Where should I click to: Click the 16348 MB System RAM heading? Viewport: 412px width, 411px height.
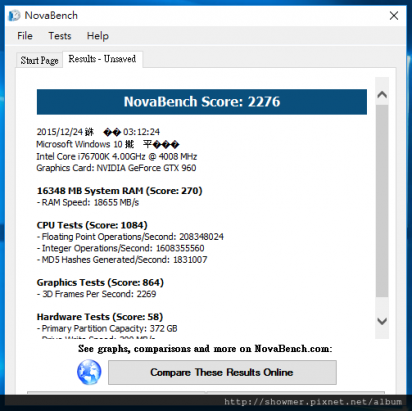click(119, 191)
